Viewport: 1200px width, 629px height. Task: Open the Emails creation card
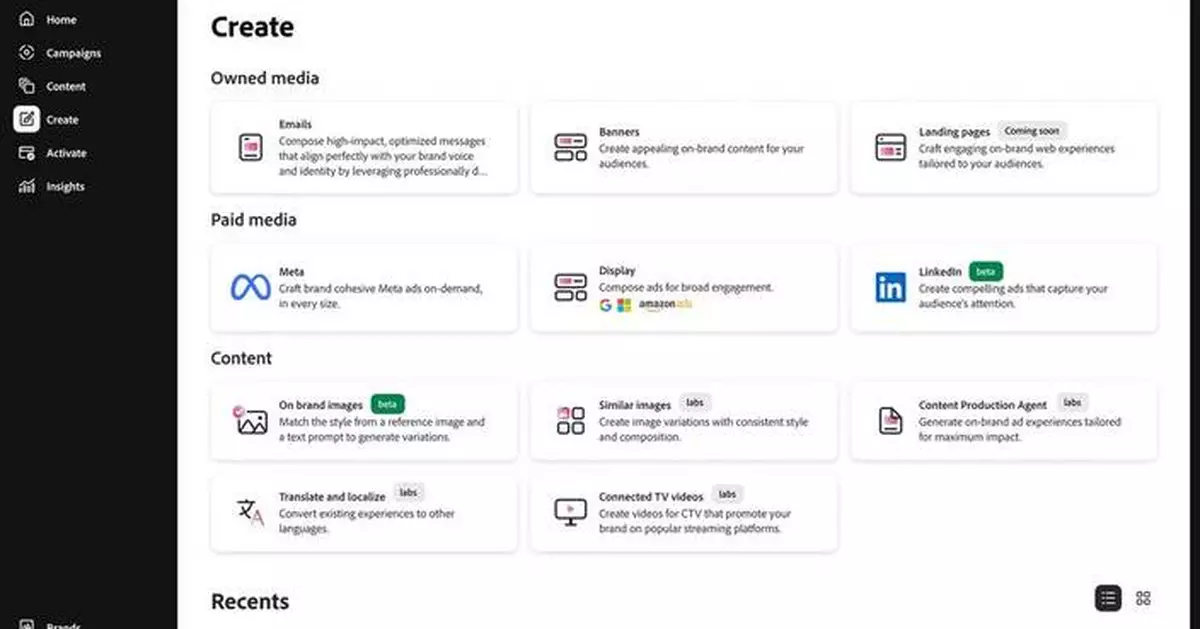pos(363,148)
